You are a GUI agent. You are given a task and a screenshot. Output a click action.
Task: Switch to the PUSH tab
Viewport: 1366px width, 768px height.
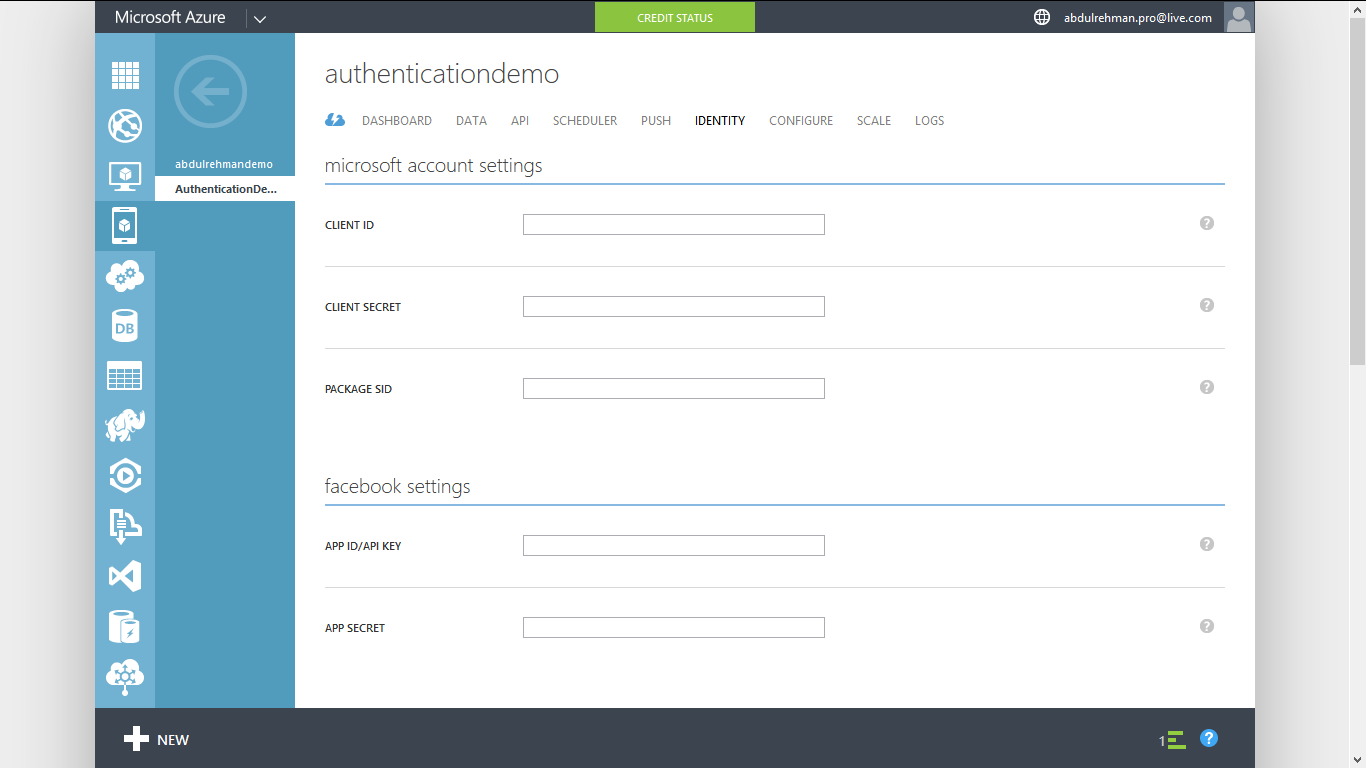coord(656,120)
